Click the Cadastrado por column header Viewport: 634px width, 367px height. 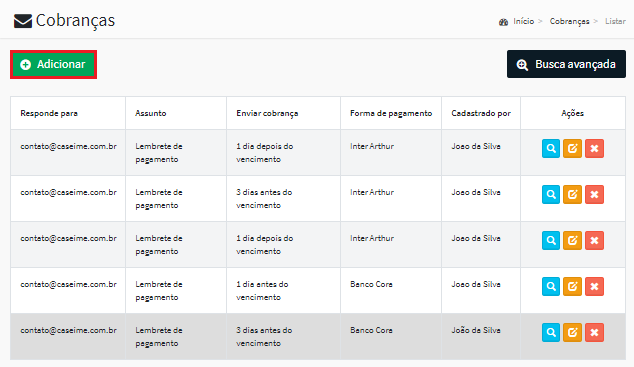481,113
